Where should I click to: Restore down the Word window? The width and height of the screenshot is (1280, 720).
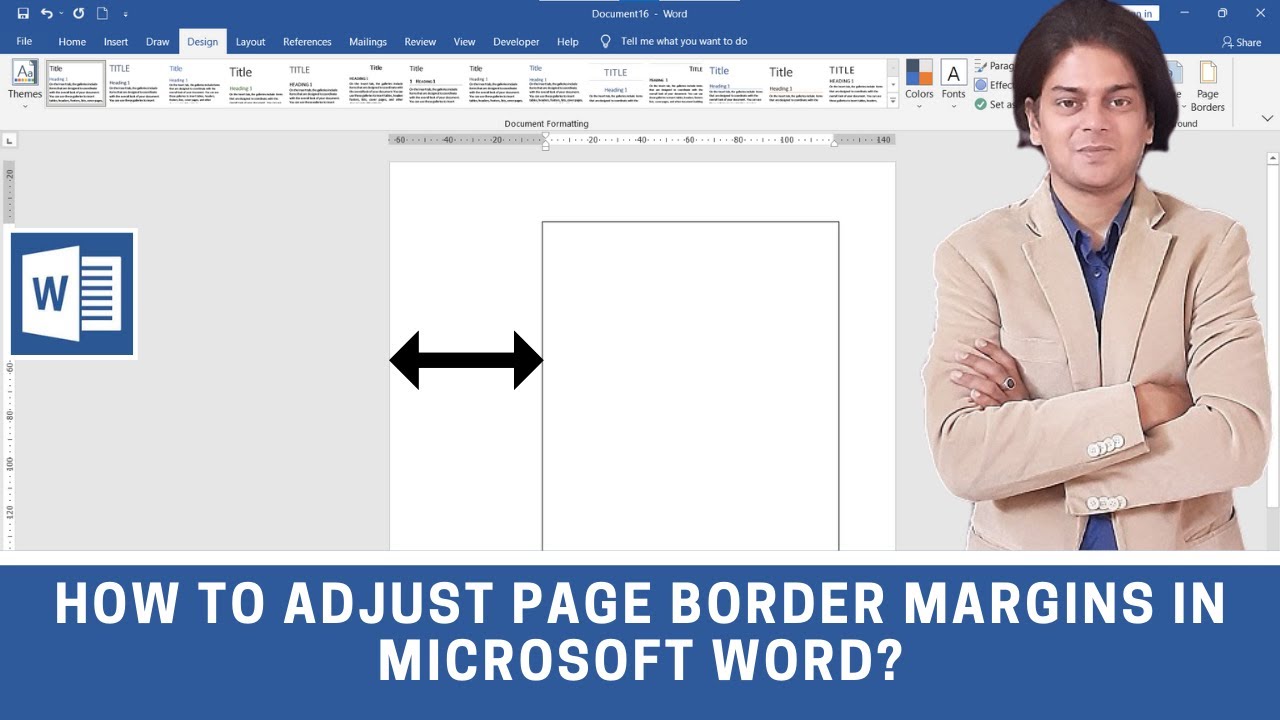1222,13
